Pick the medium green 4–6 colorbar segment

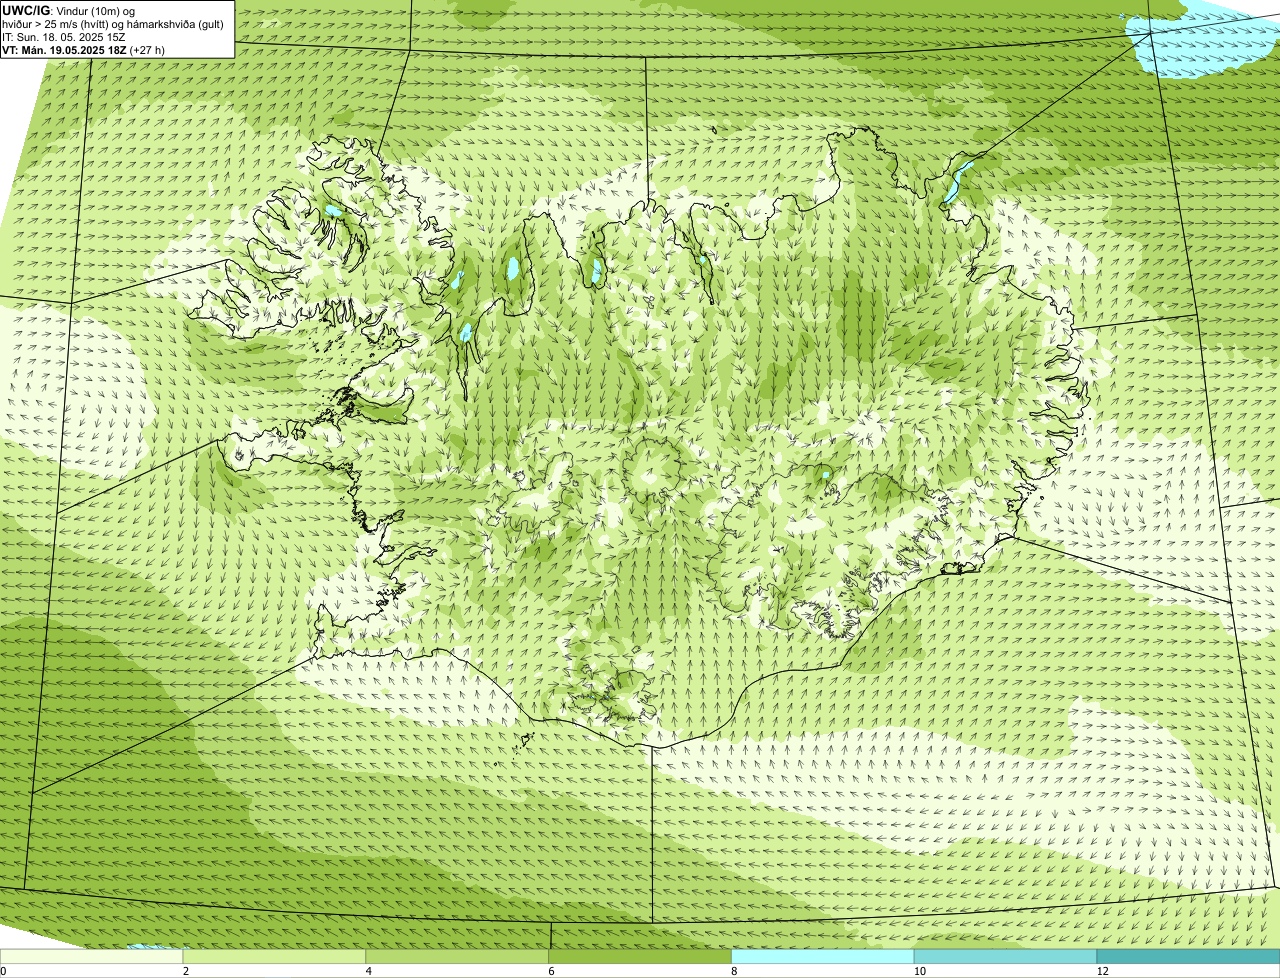pos(458,956)
